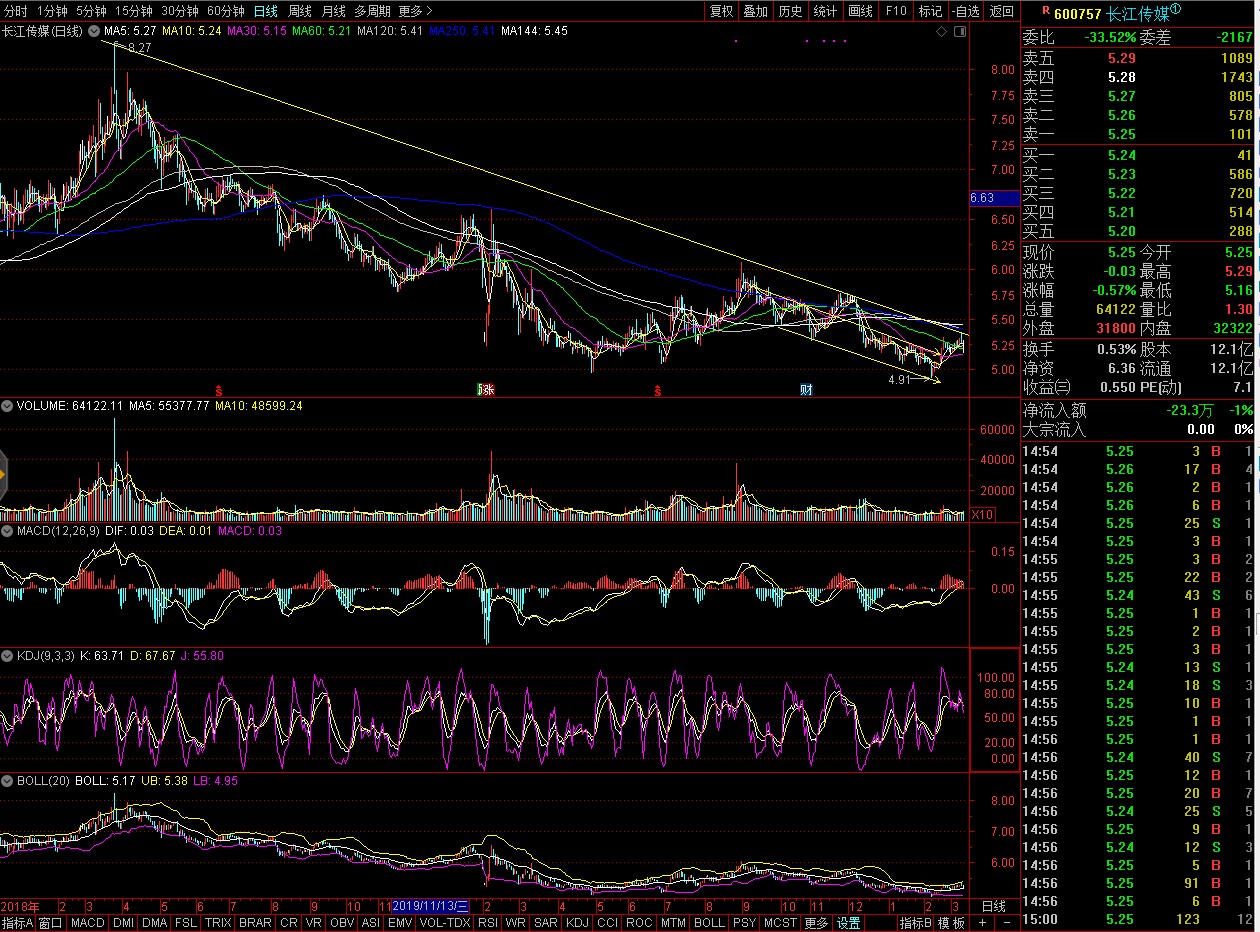Viewport: 1260px width, 932px height.
Task: Open the 统计 statistics button
Action: (x=825, y=11)
